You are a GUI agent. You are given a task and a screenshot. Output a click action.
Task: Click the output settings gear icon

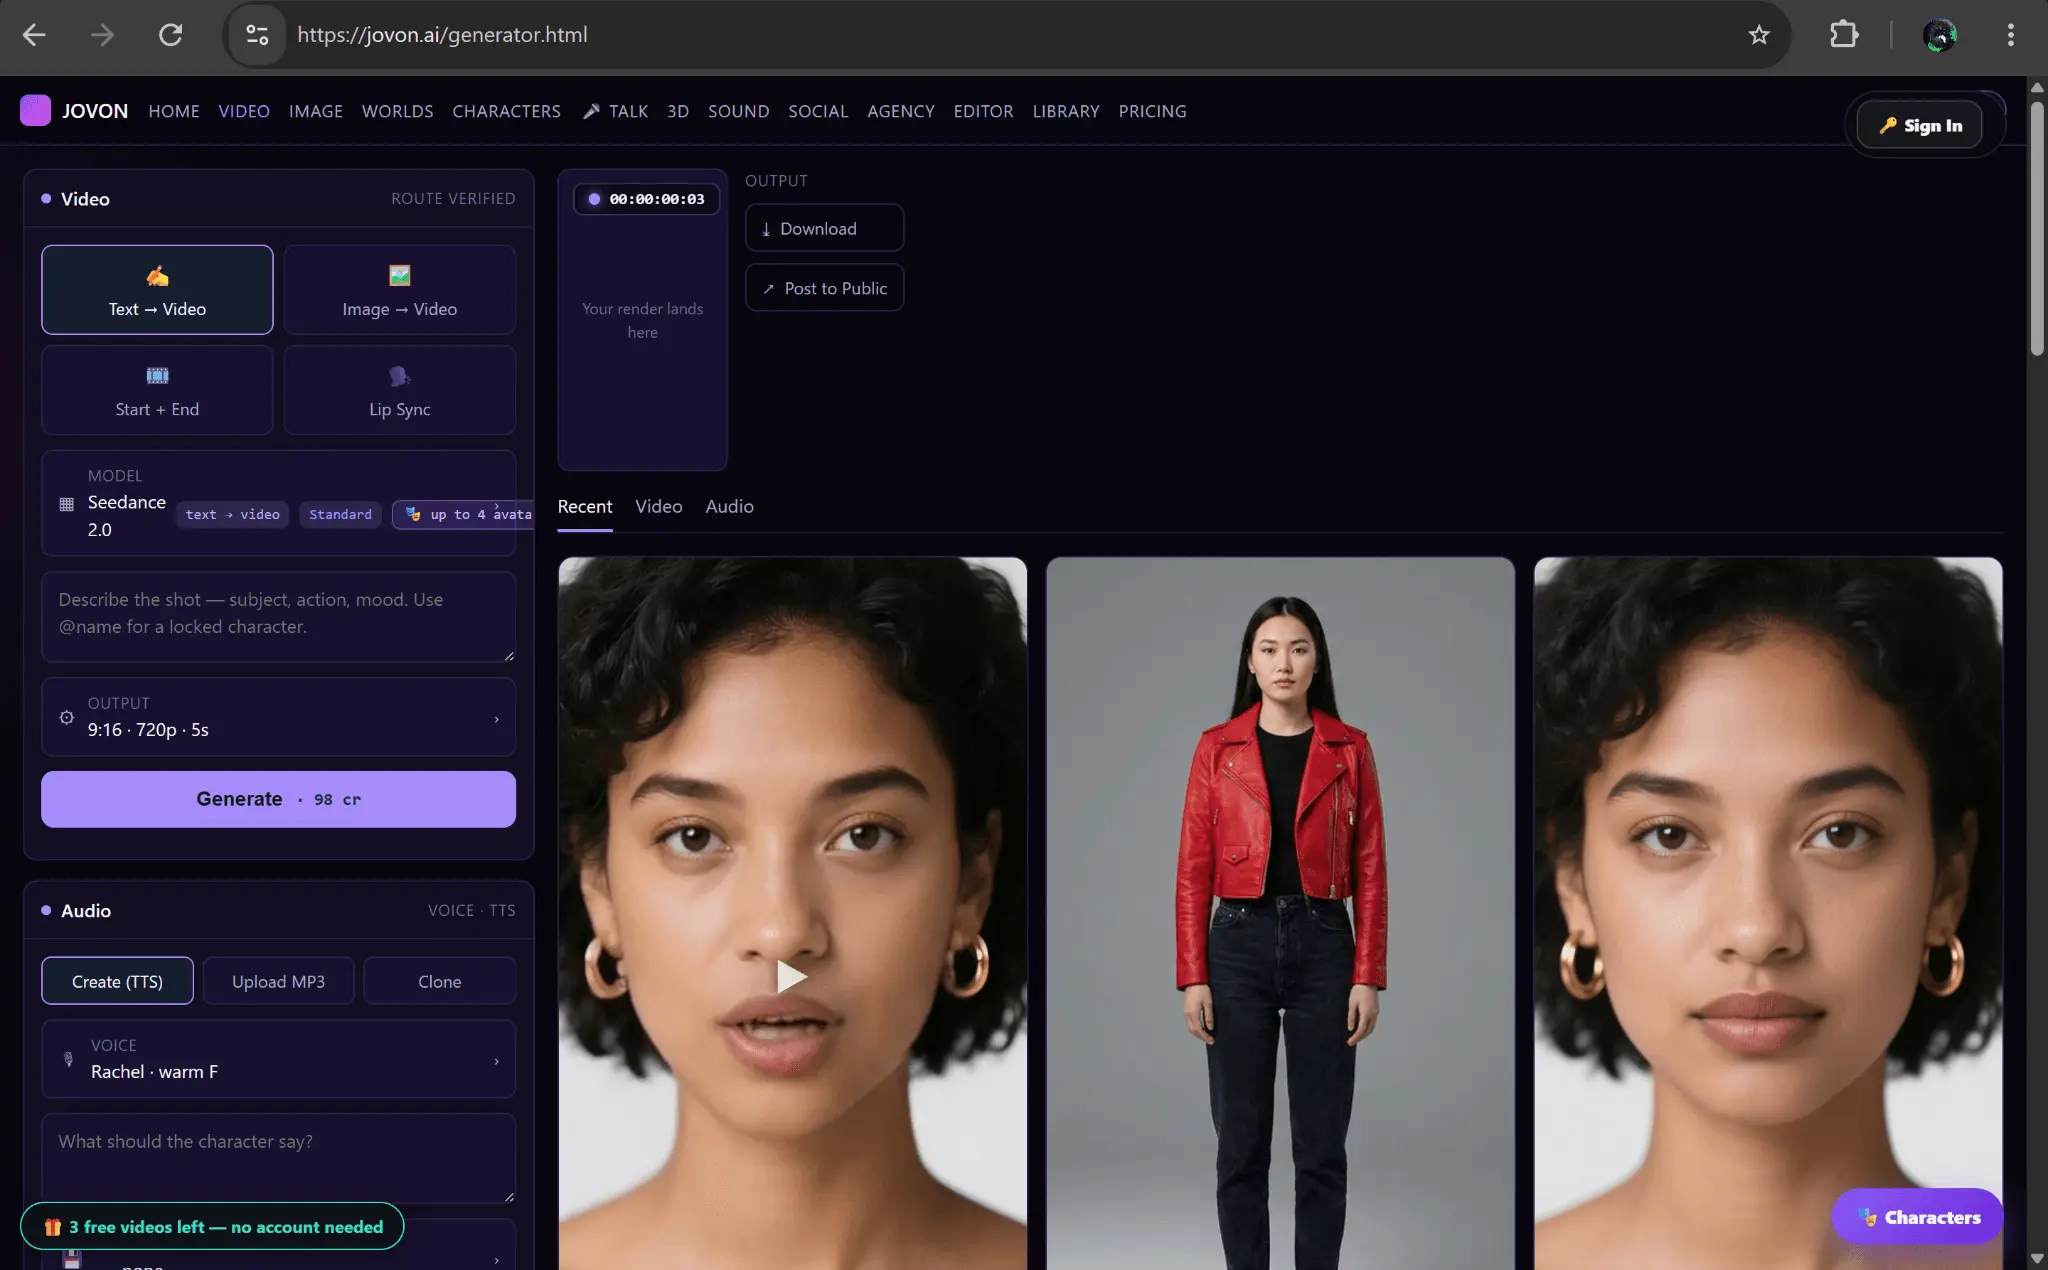67,718
